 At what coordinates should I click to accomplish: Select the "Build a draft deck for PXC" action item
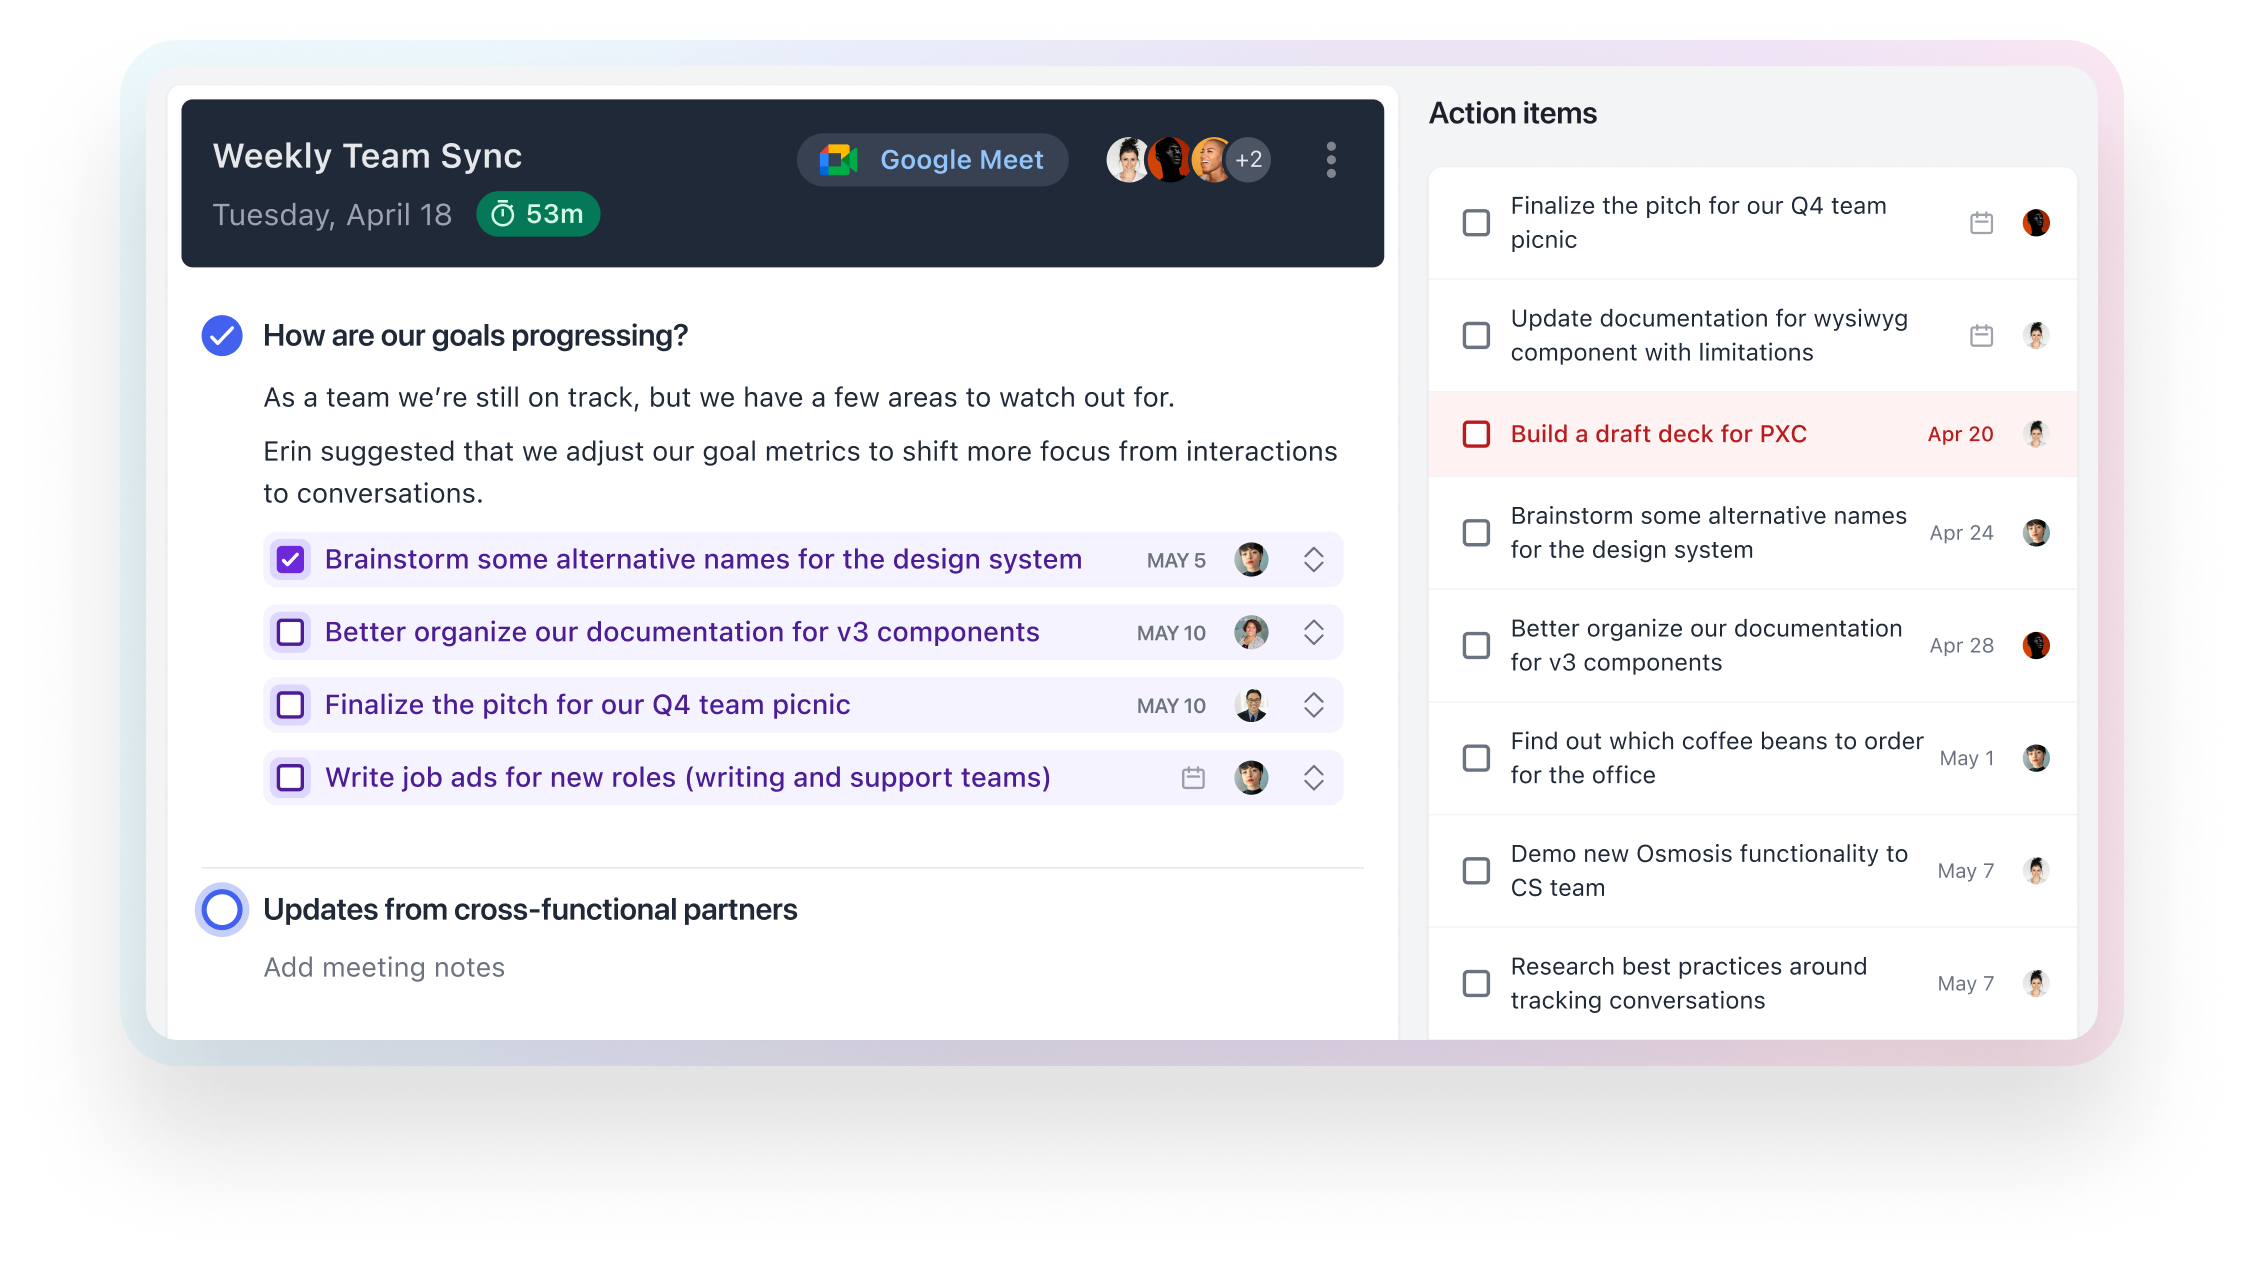point(1658,434)
